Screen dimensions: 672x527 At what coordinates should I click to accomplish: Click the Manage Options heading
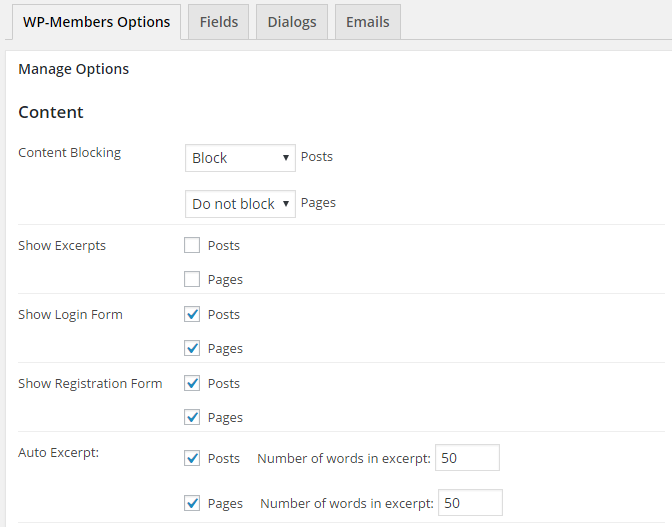(x=73, y=69)
